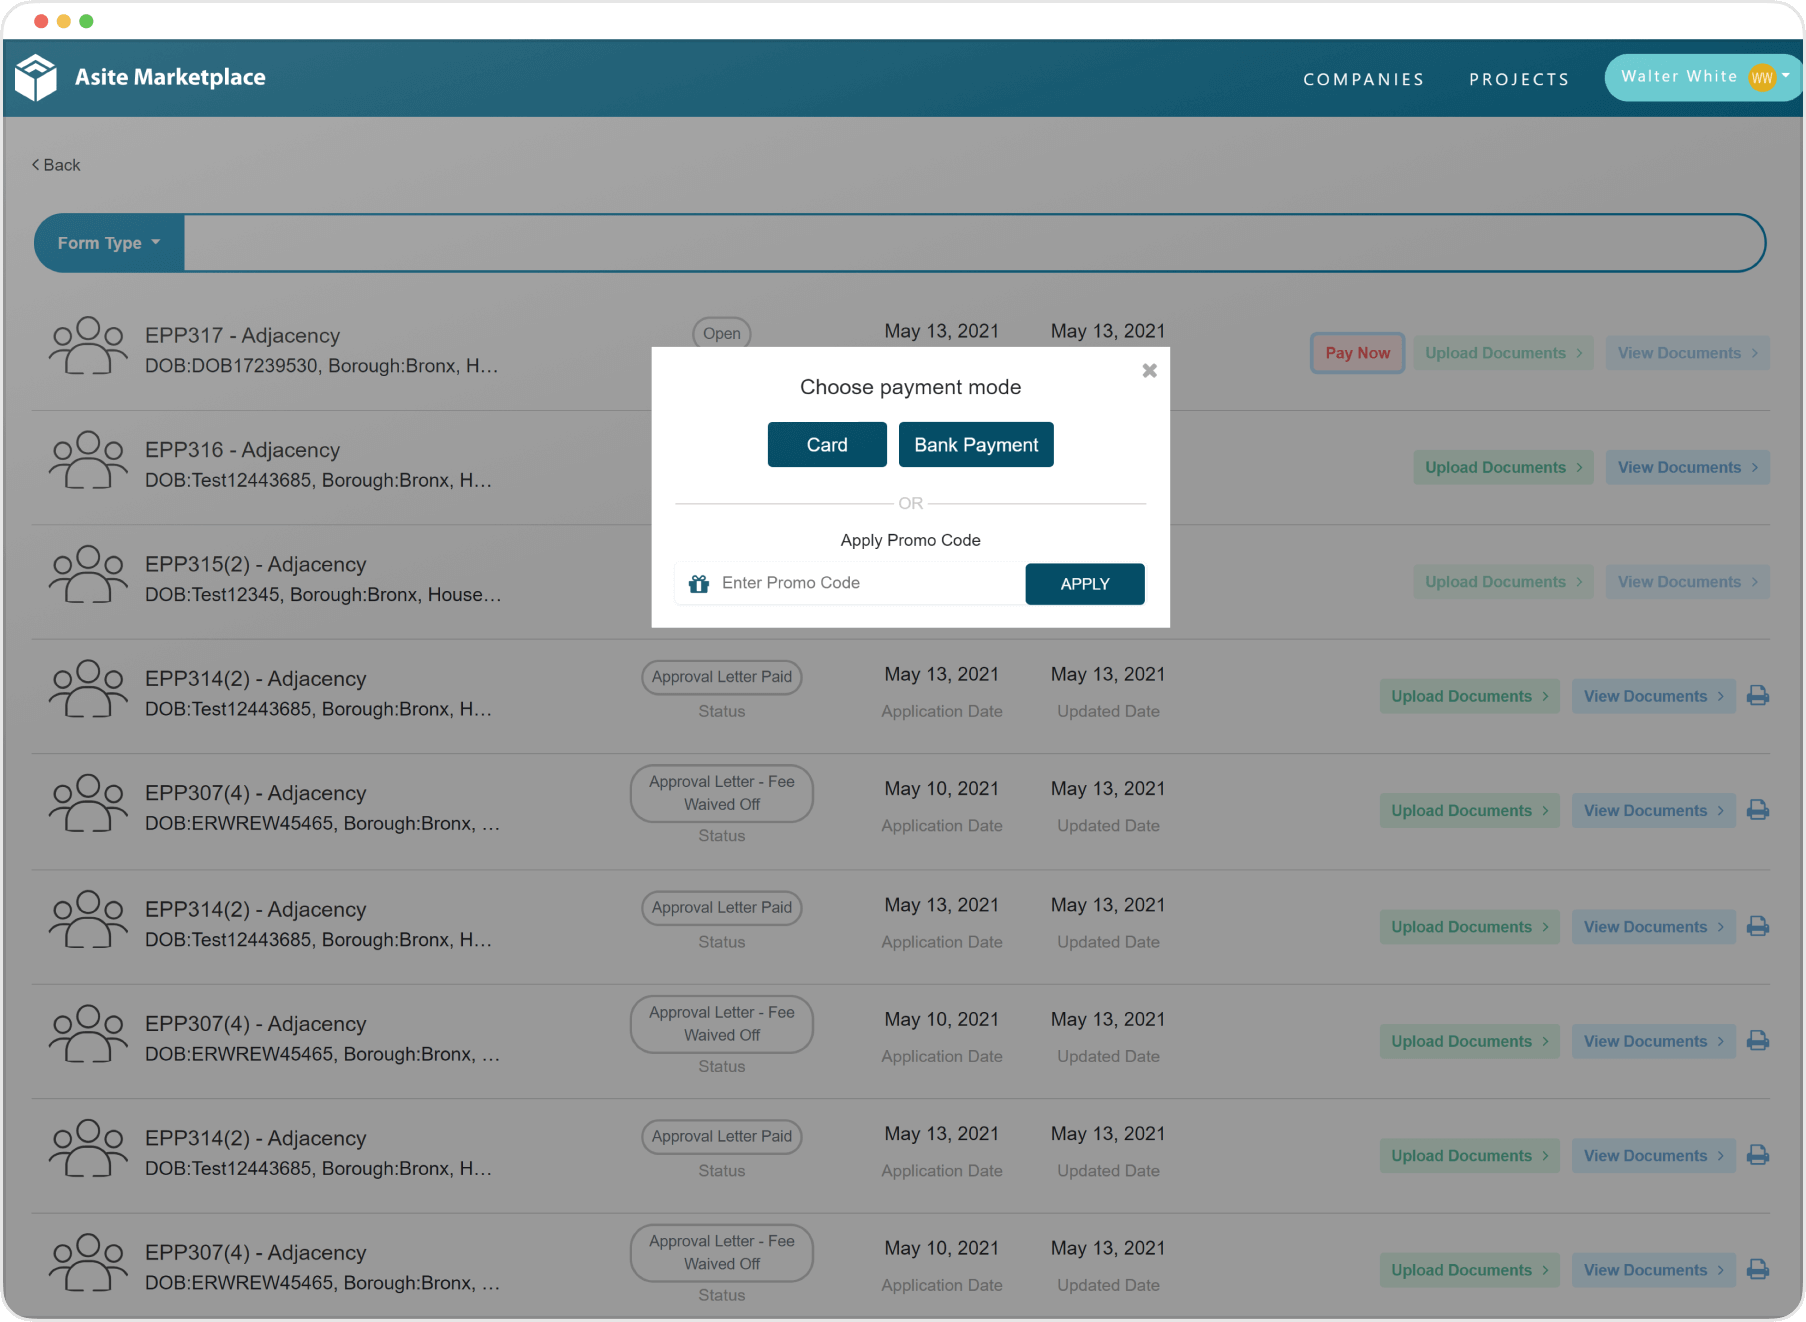1806x1322 pixels.
Task: Click Pay Now for EPP317
Action: coord(1357,352)
